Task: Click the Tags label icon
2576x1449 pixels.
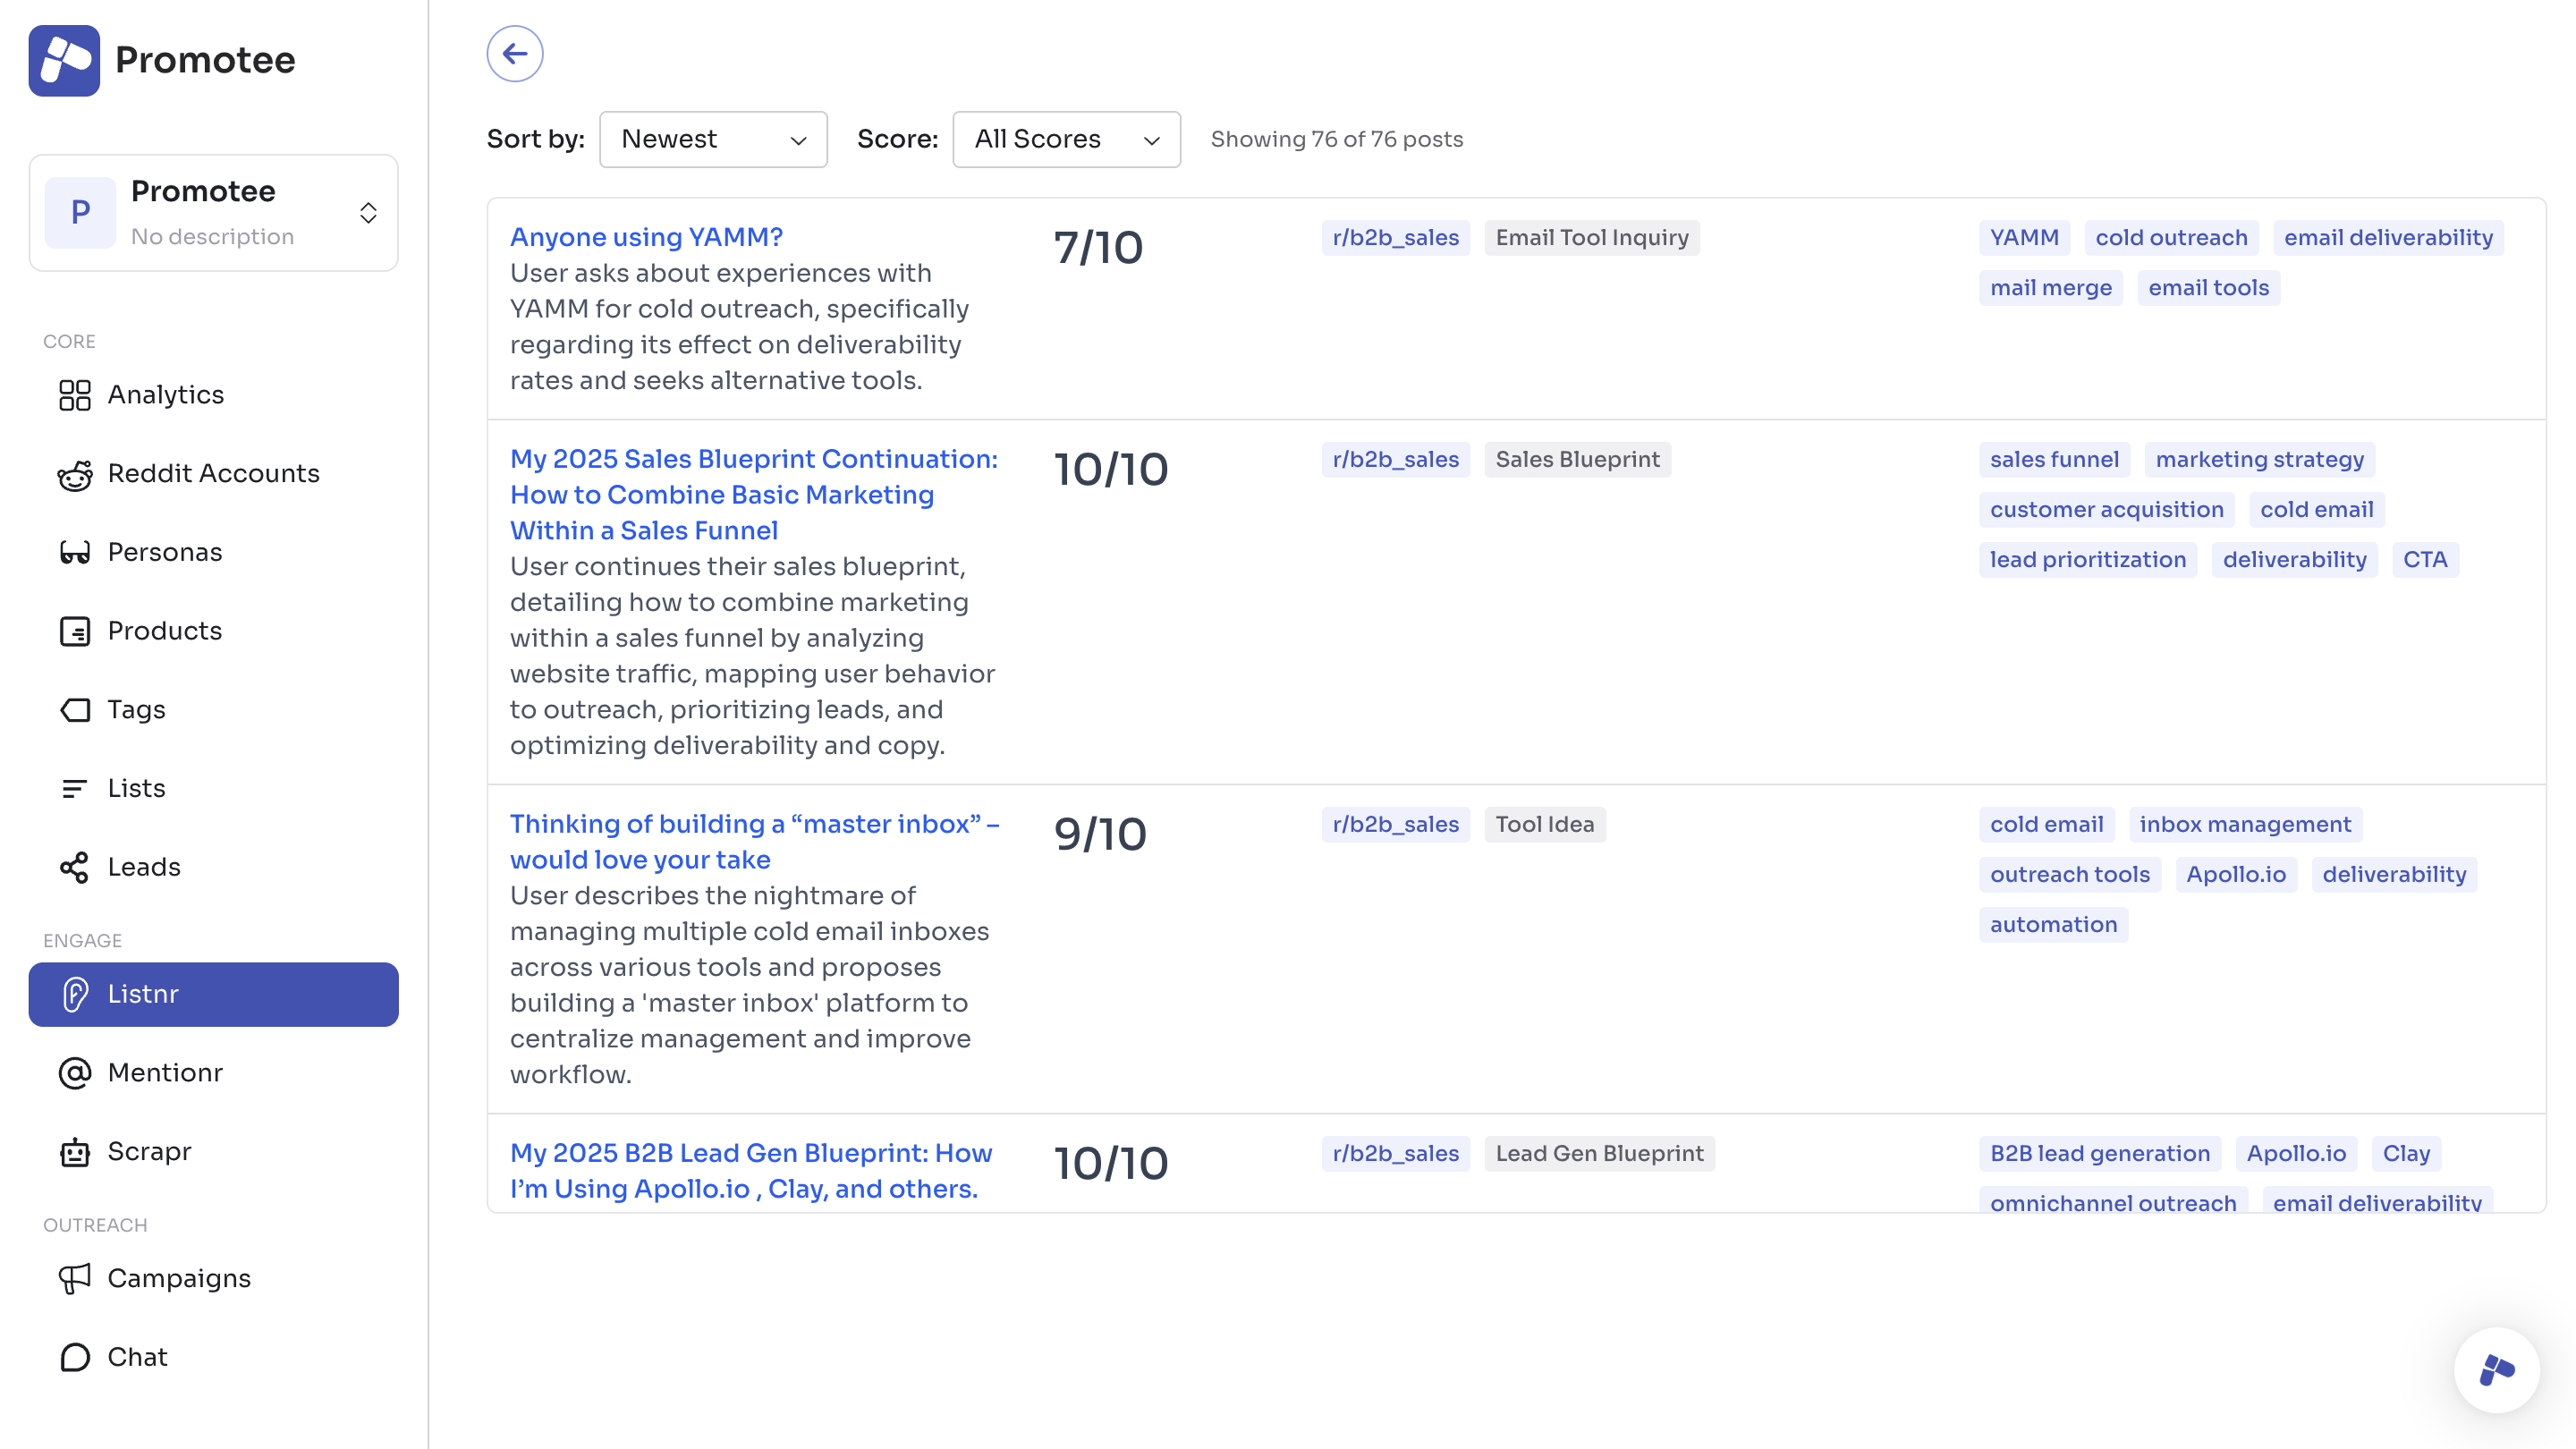Action: 74,710
